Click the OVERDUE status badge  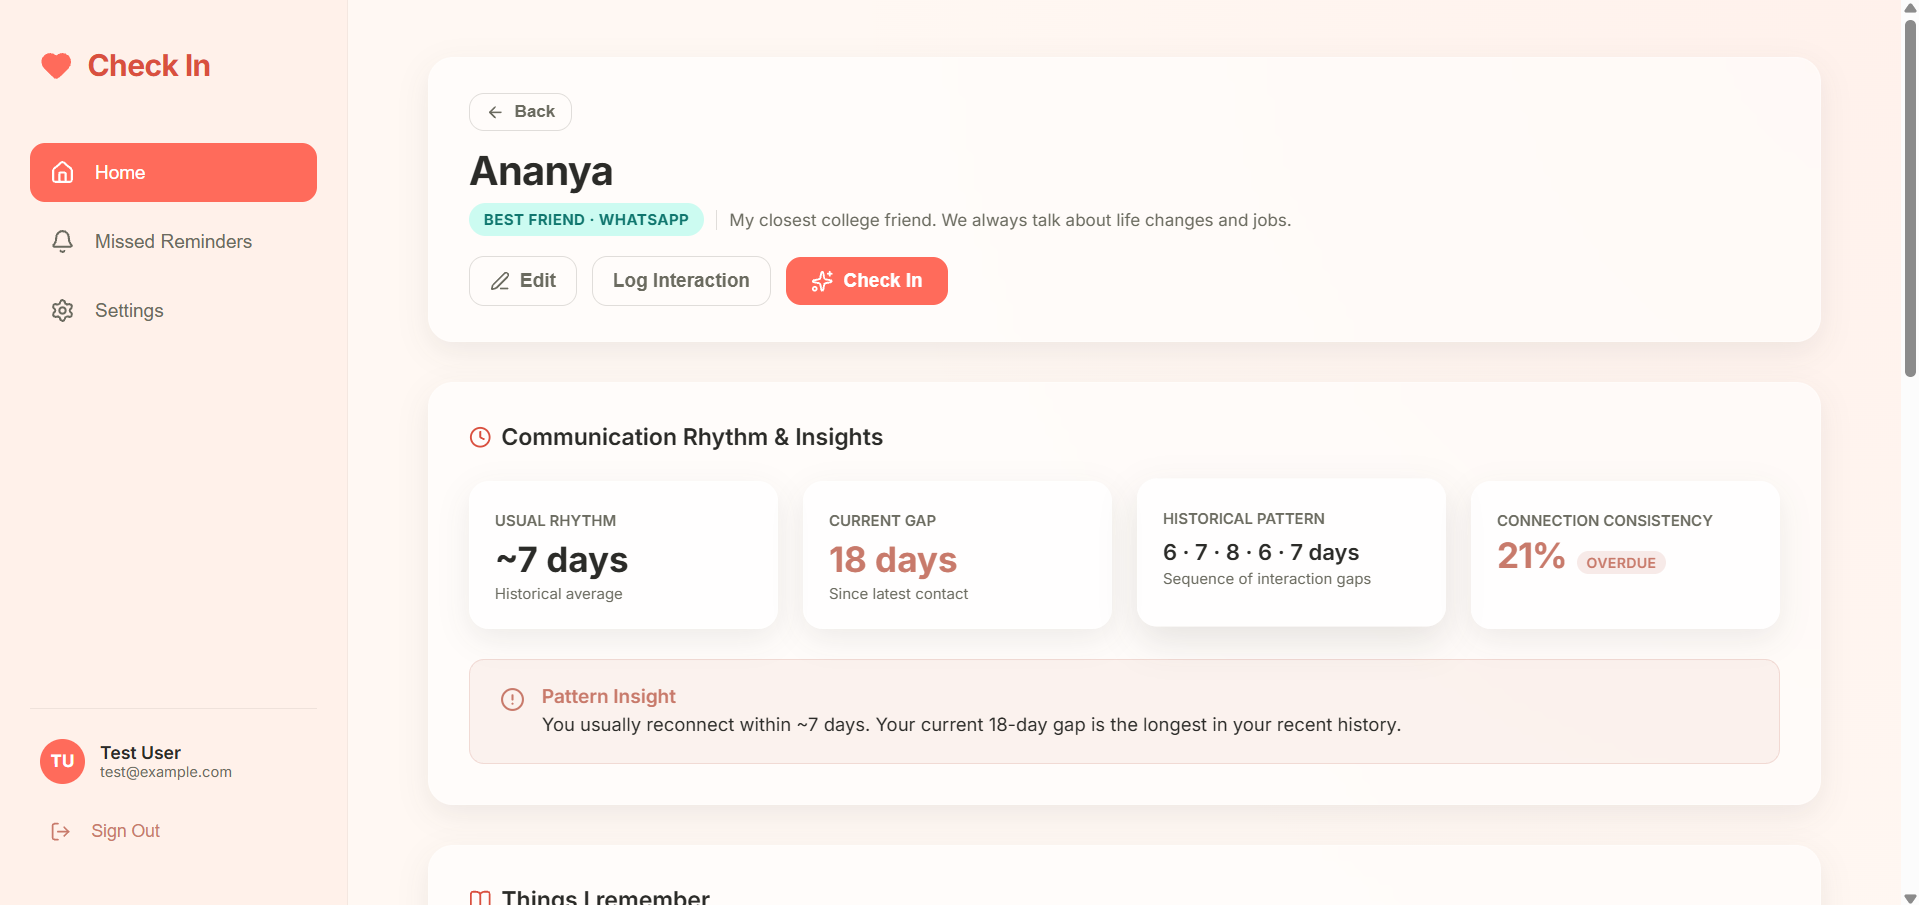click(x=1621, y=563)
